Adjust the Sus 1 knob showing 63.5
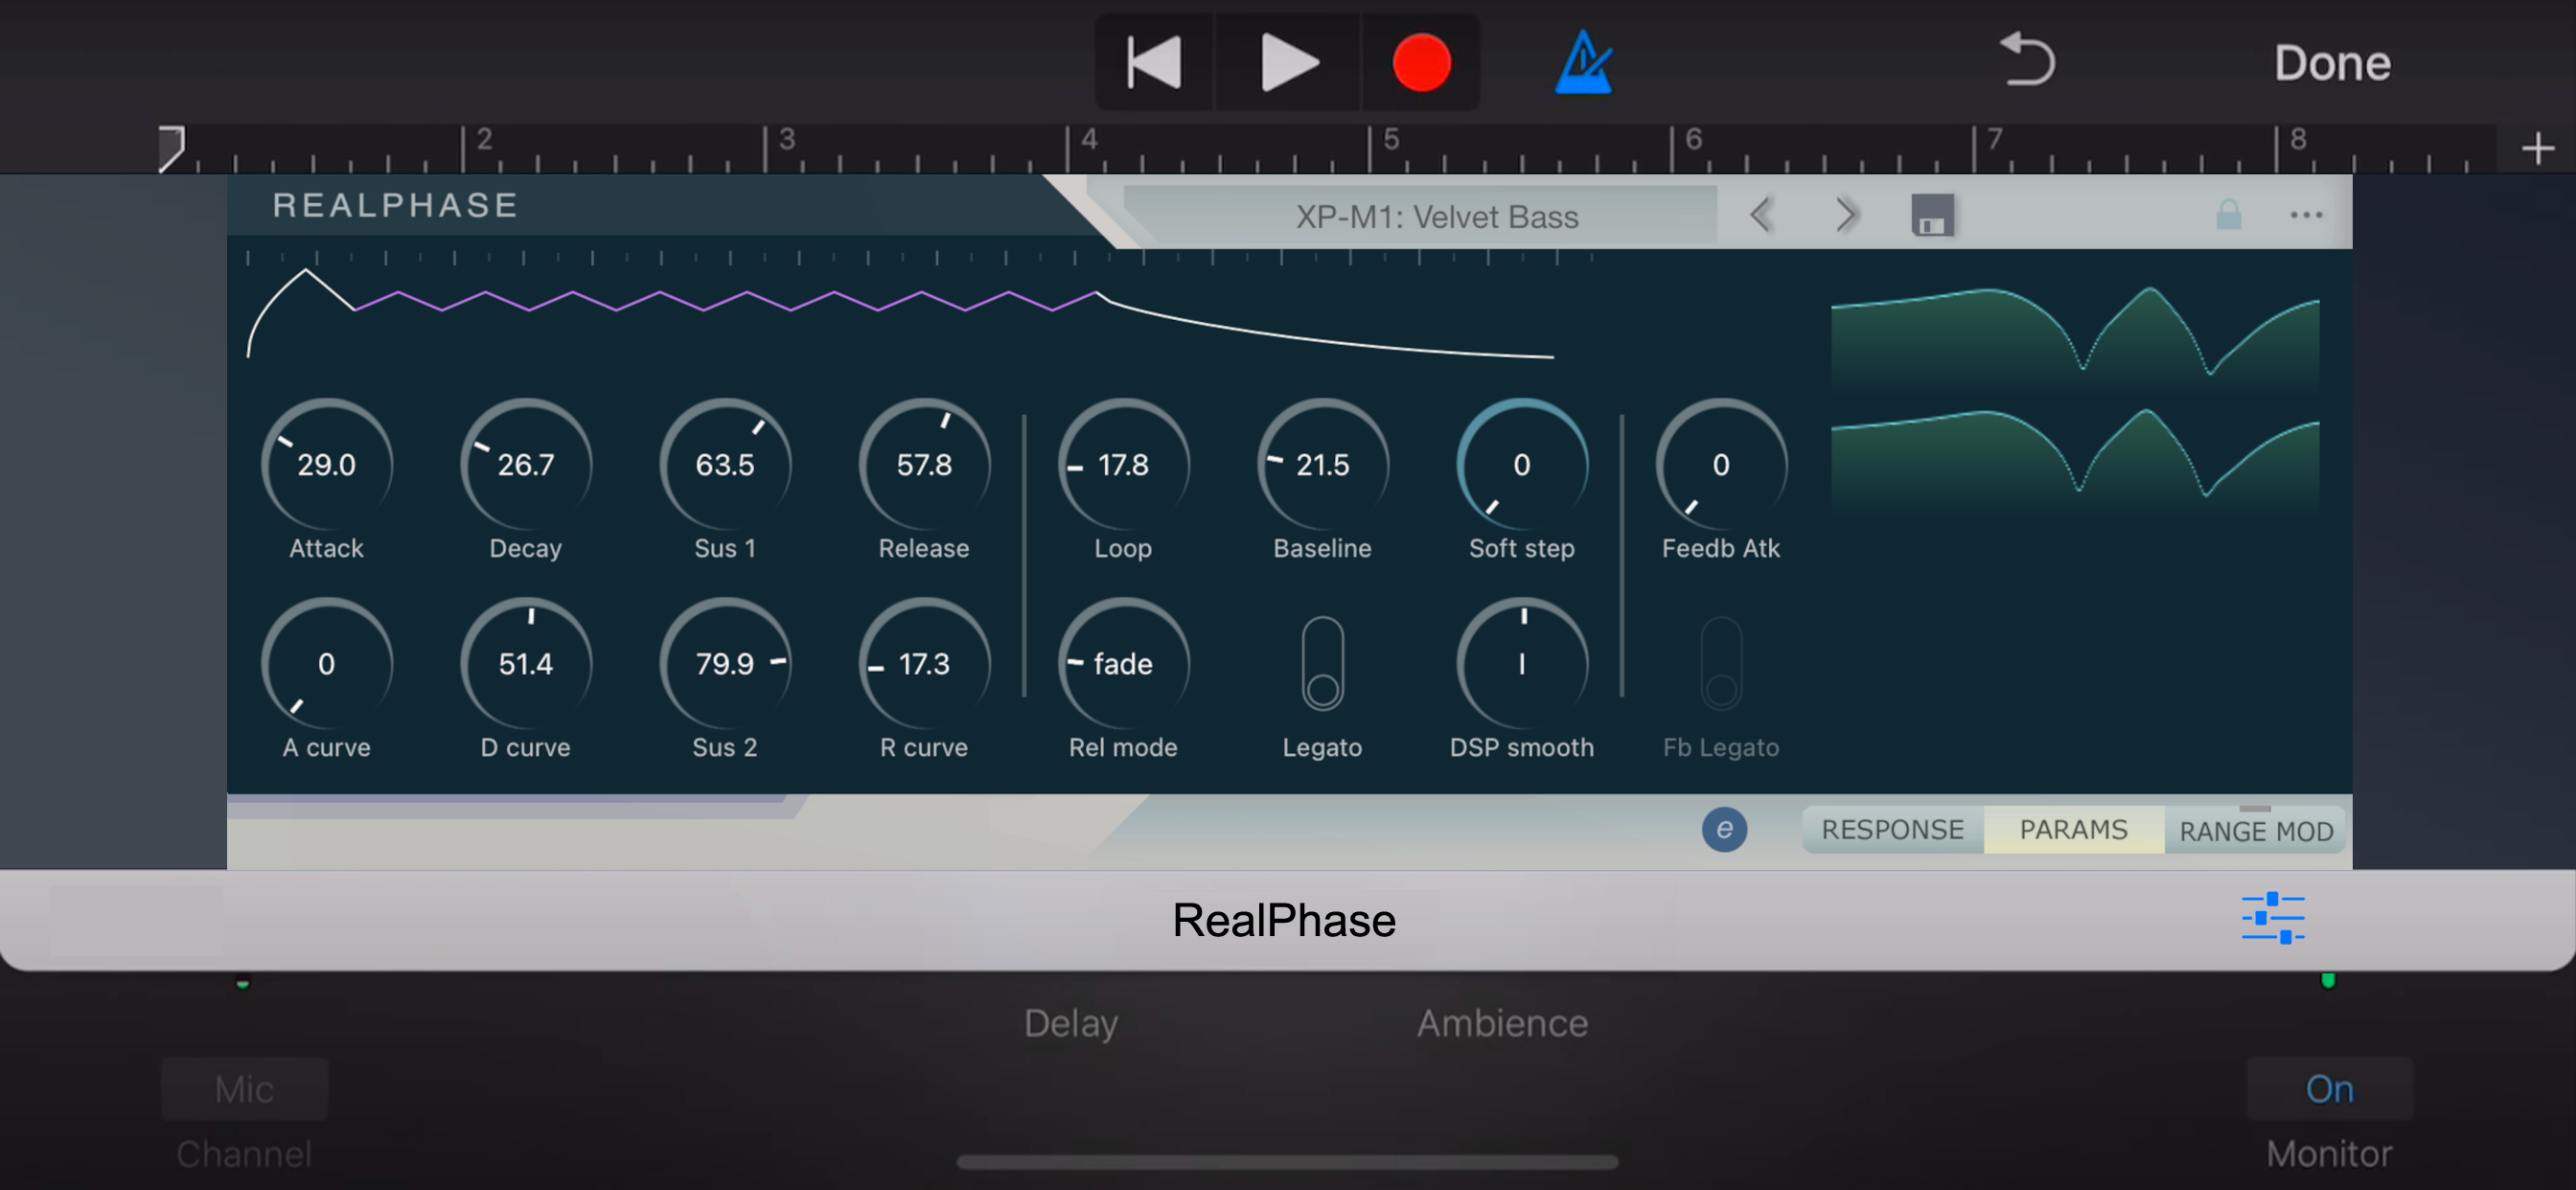 pos(725,465)
